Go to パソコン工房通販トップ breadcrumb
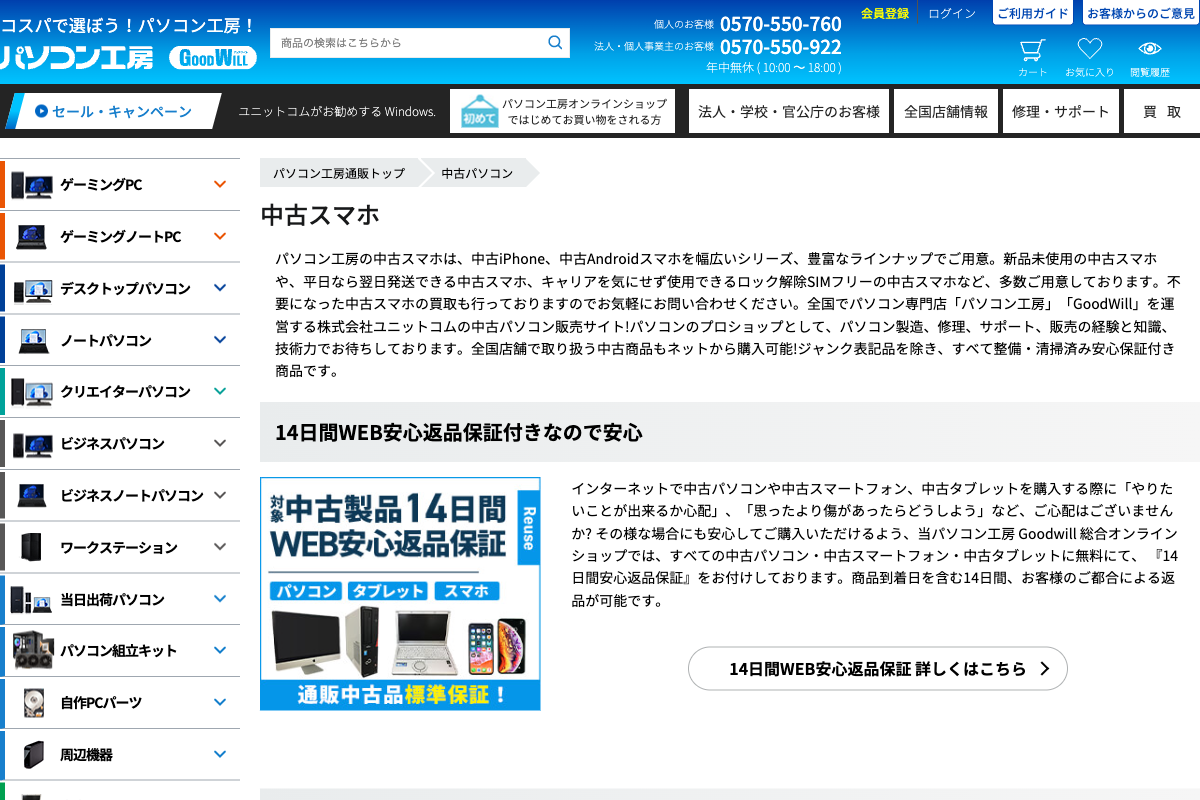The image size is (1200, 800). pos(339,173)
